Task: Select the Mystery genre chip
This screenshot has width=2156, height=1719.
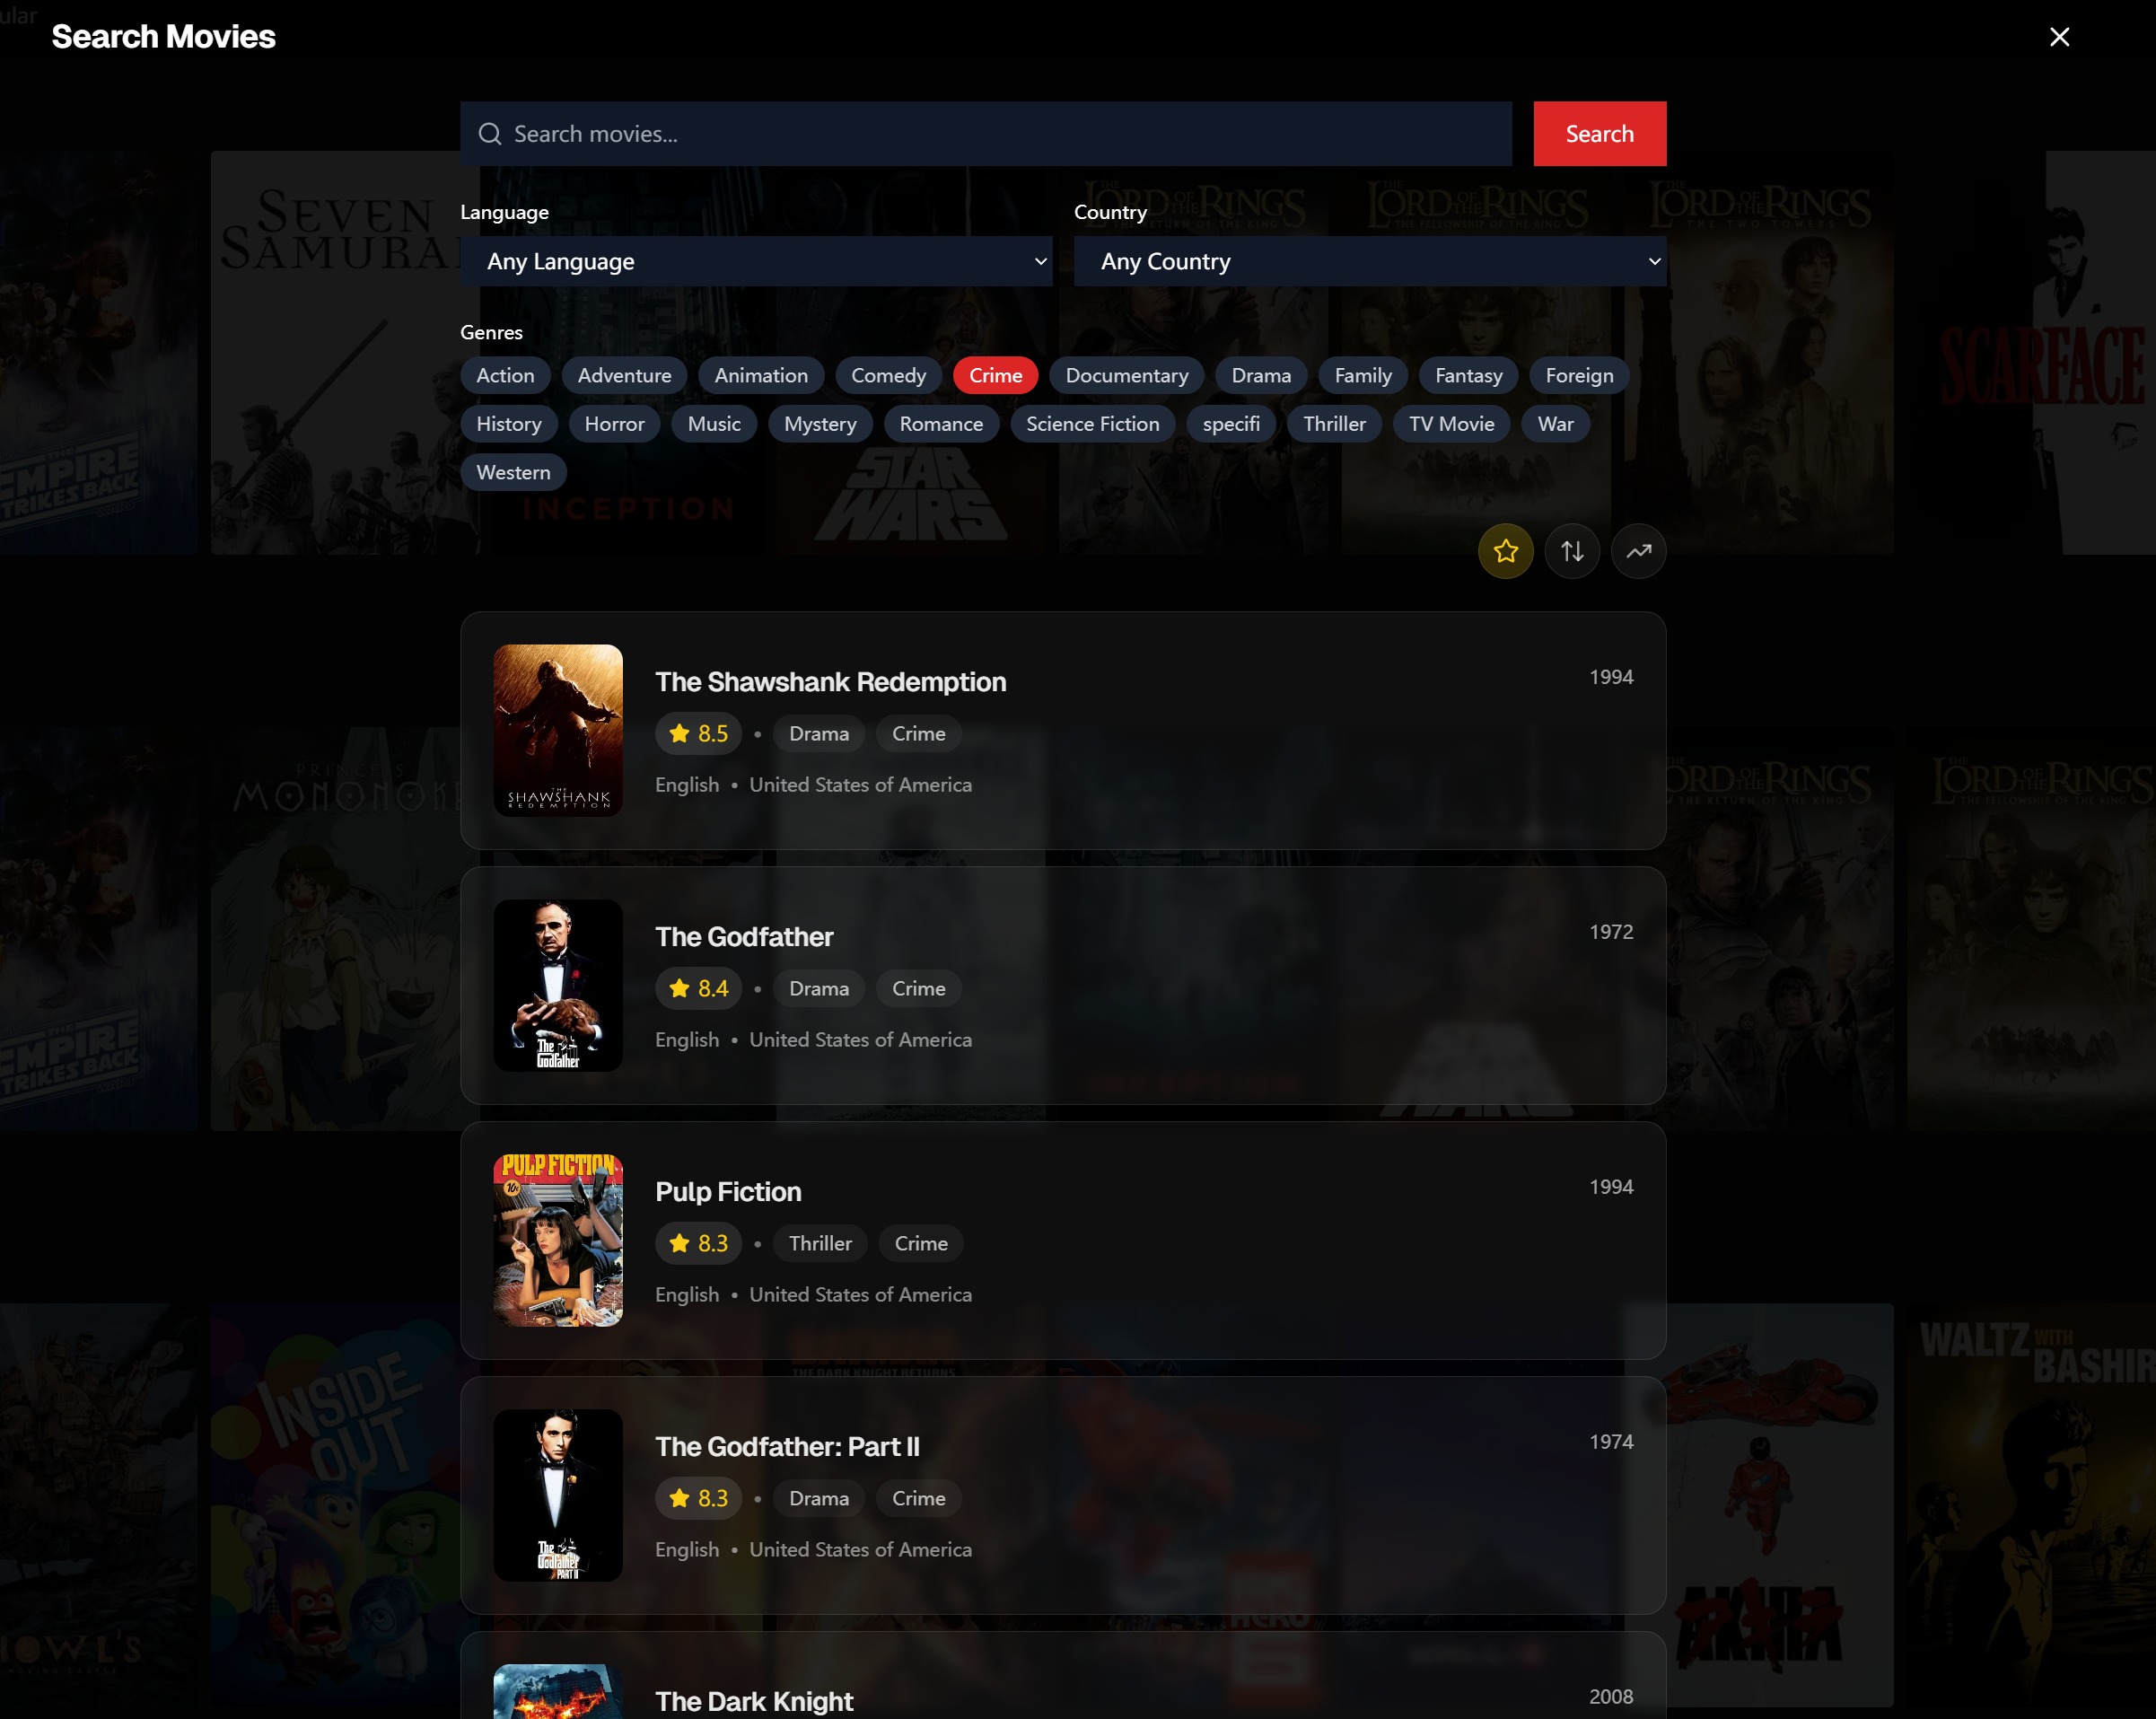Action: 820,424
